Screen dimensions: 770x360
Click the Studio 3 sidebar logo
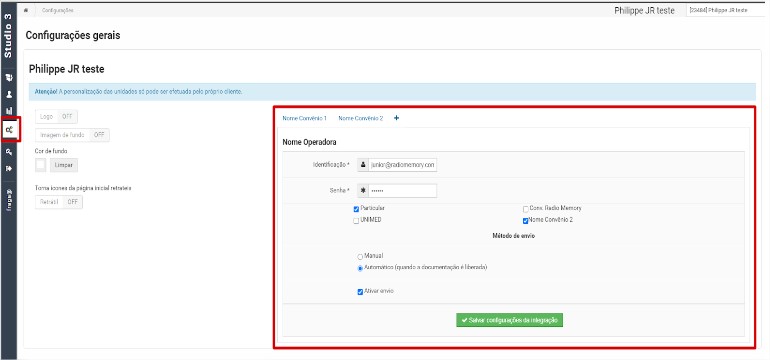(8, 36)
